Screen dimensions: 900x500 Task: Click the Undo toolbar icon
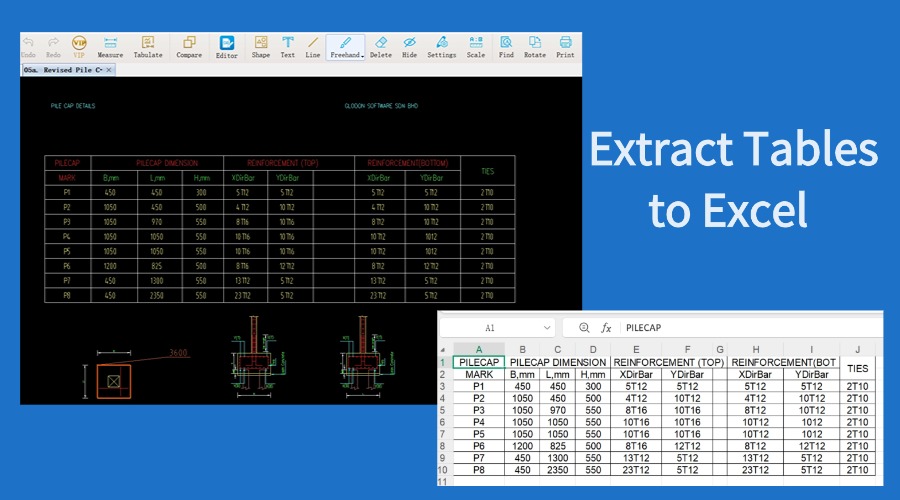pos(28,46)
